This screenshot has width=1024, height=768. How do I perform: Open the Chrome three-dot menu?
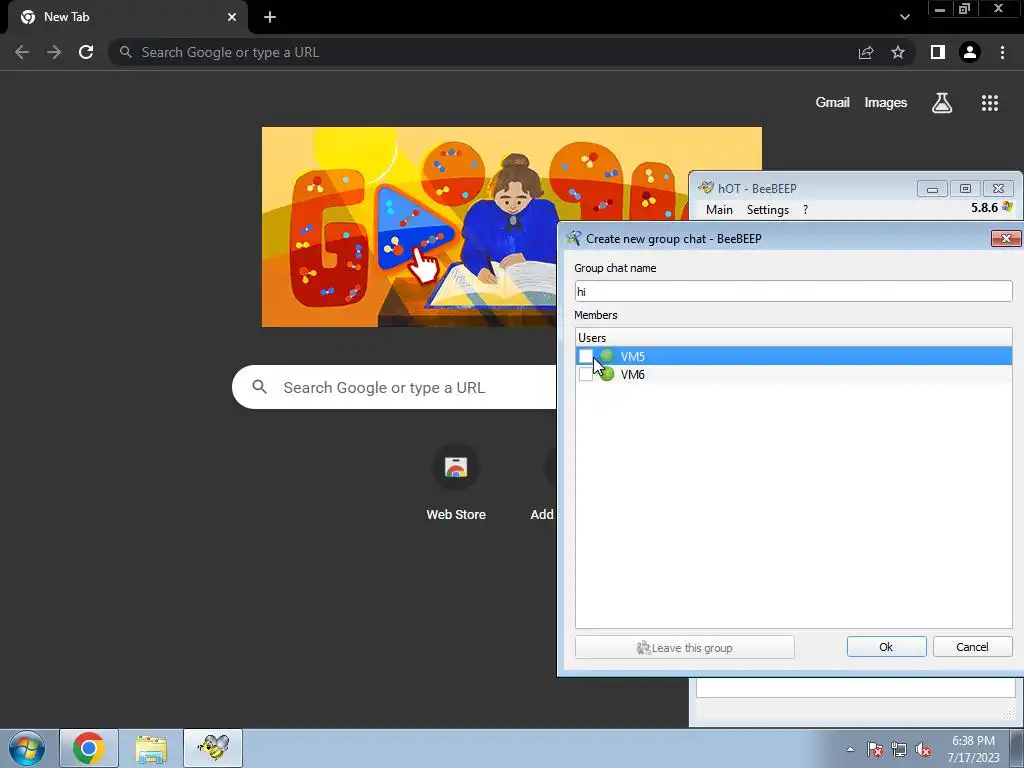1002,52
